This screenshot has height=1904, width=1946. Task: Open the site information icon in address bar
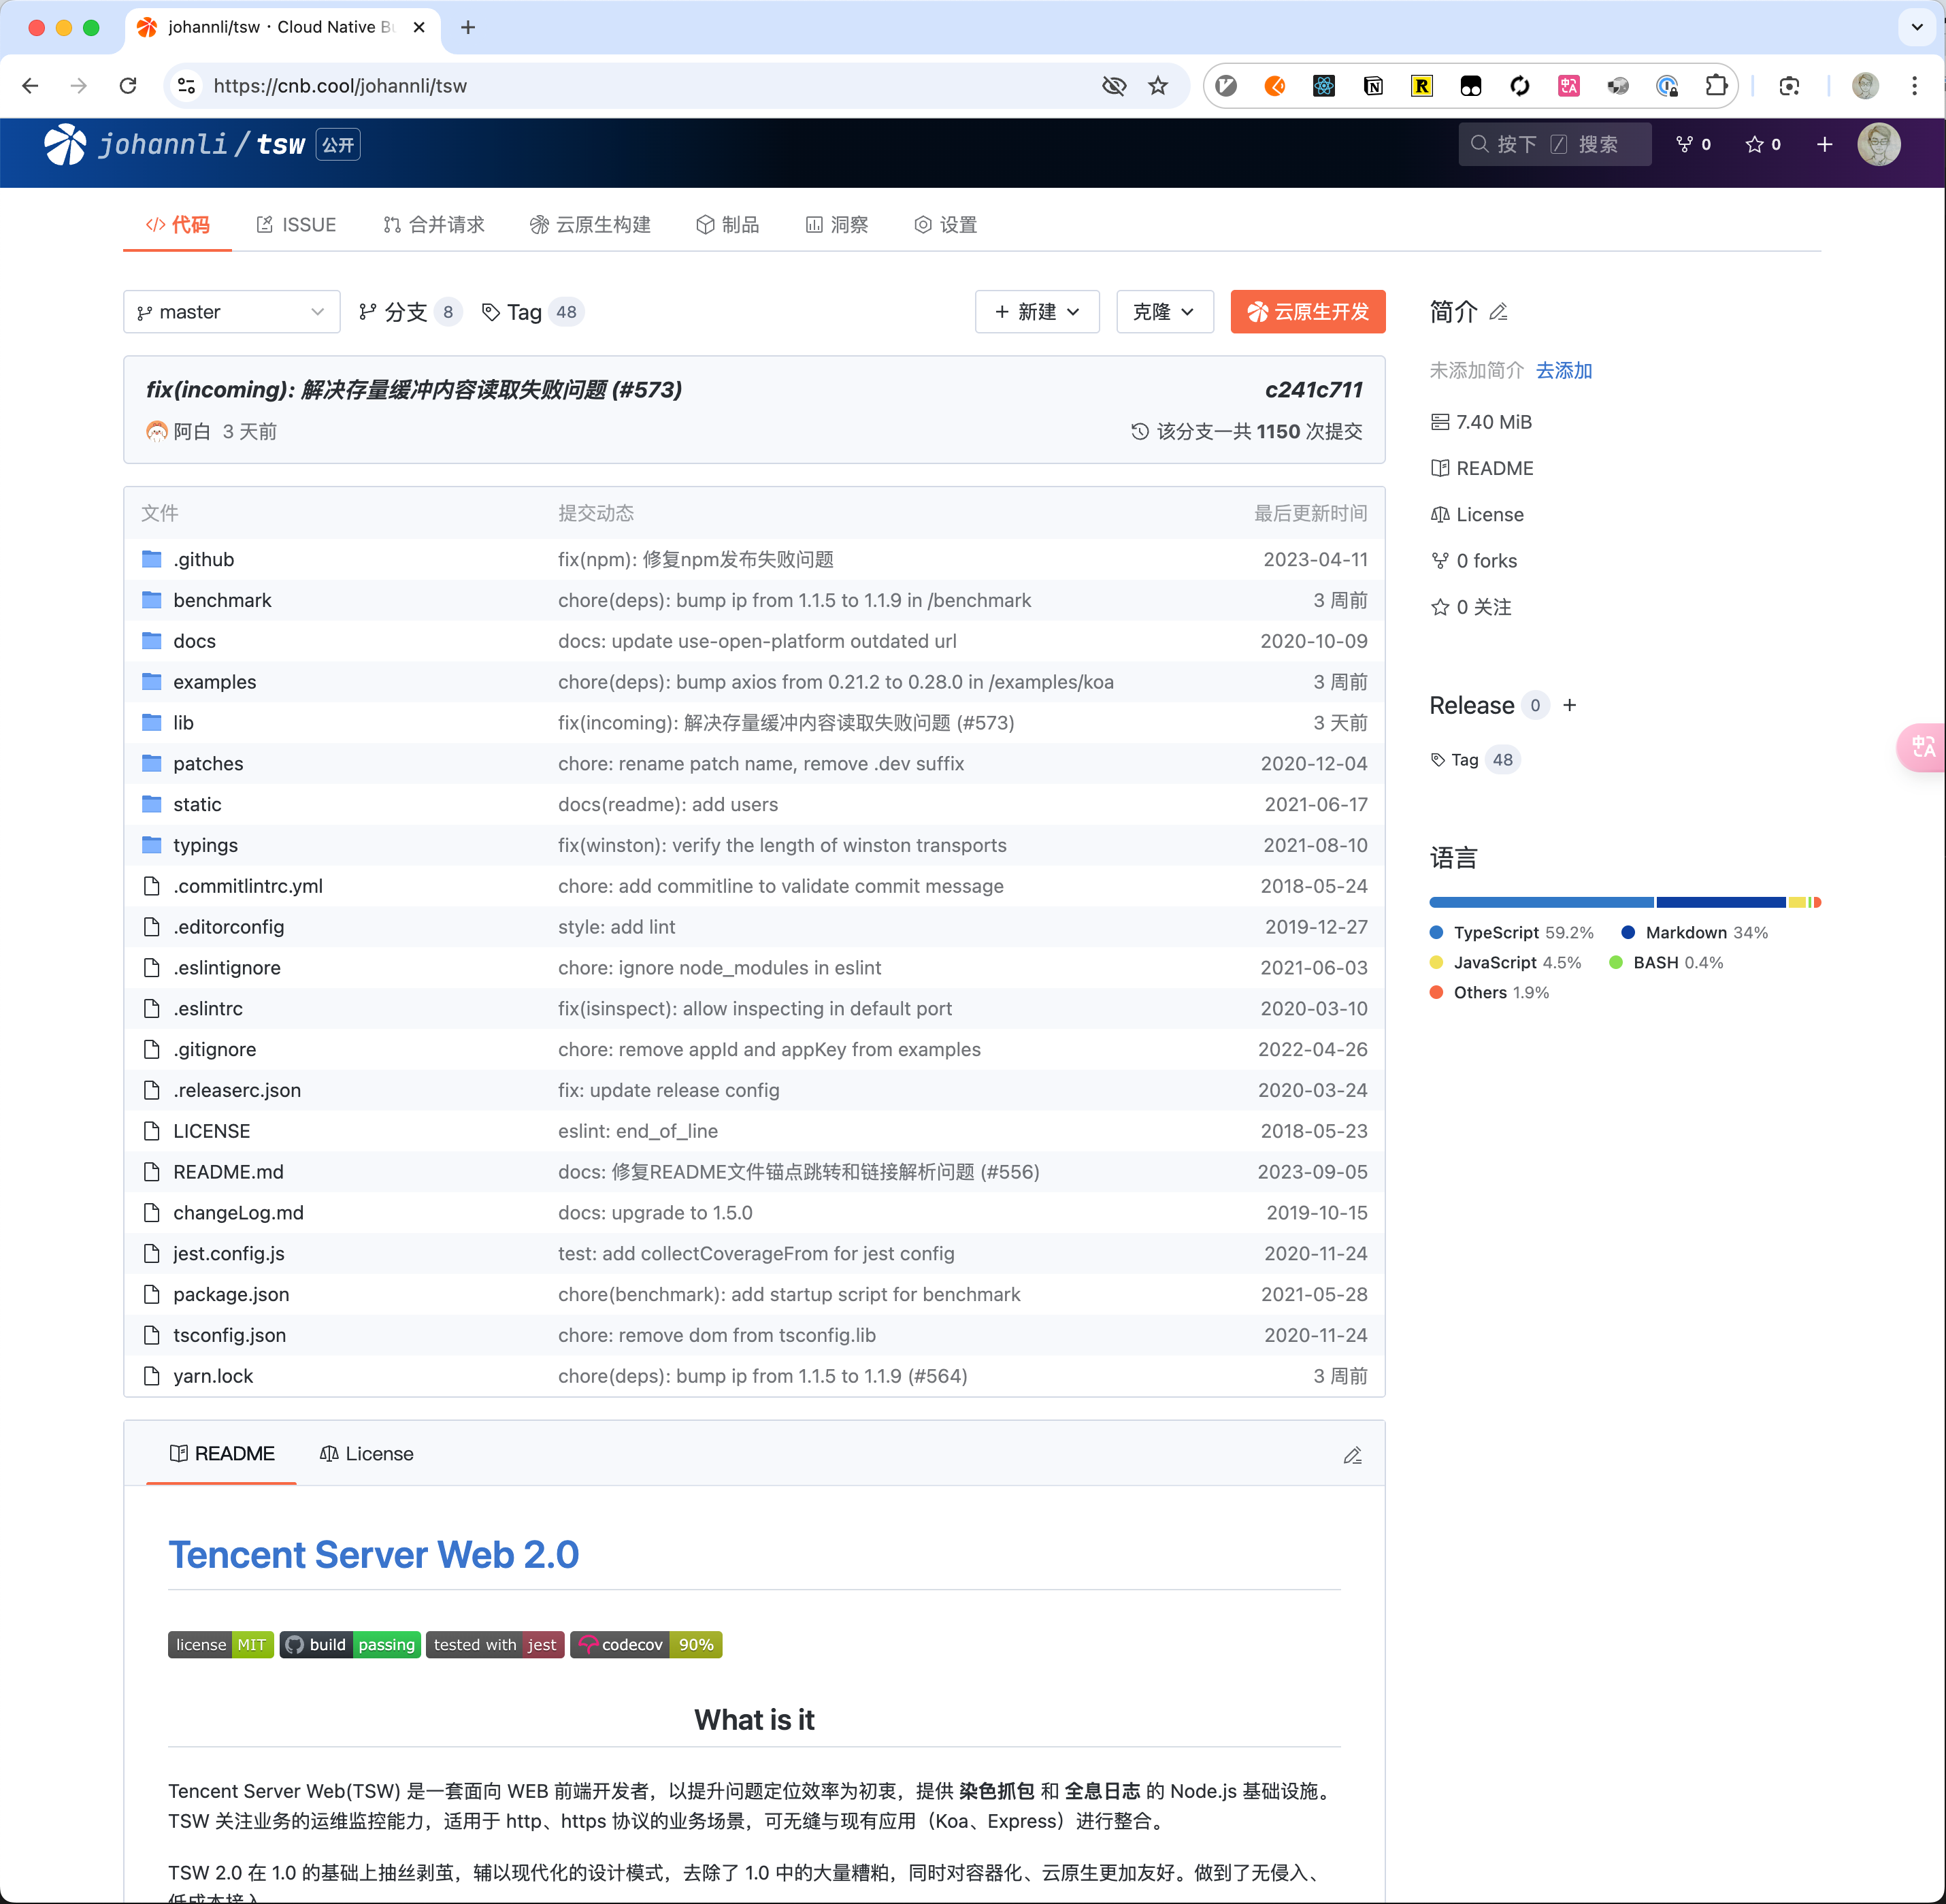[187, 86]
